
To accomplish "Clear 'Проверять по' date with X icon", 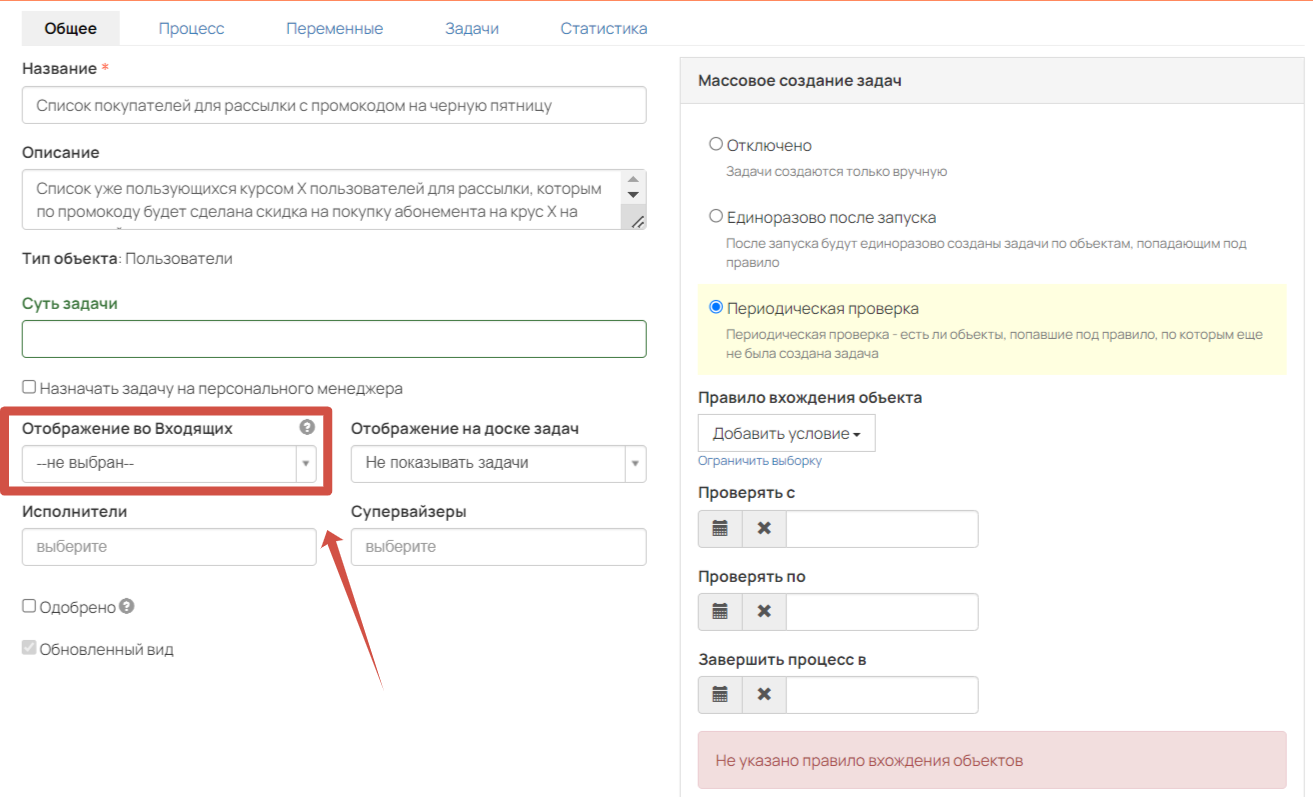I will [x=764, y=612].
